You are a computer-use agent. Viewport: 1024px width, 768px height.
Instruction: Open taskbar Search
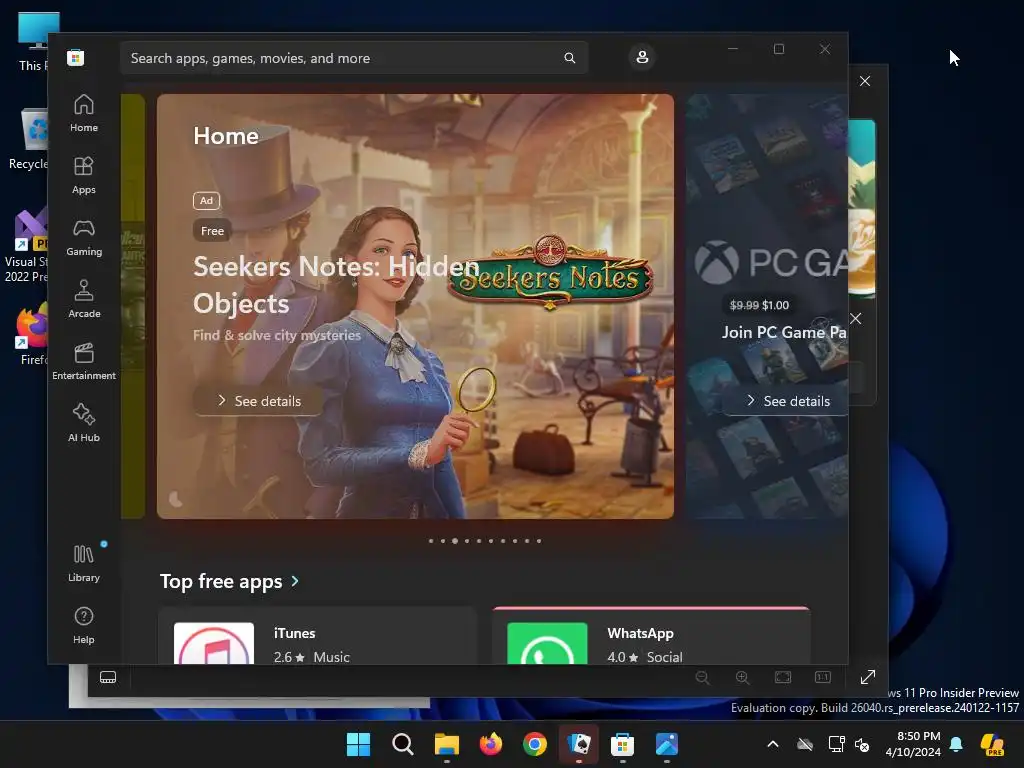click(x=403, y=744)
